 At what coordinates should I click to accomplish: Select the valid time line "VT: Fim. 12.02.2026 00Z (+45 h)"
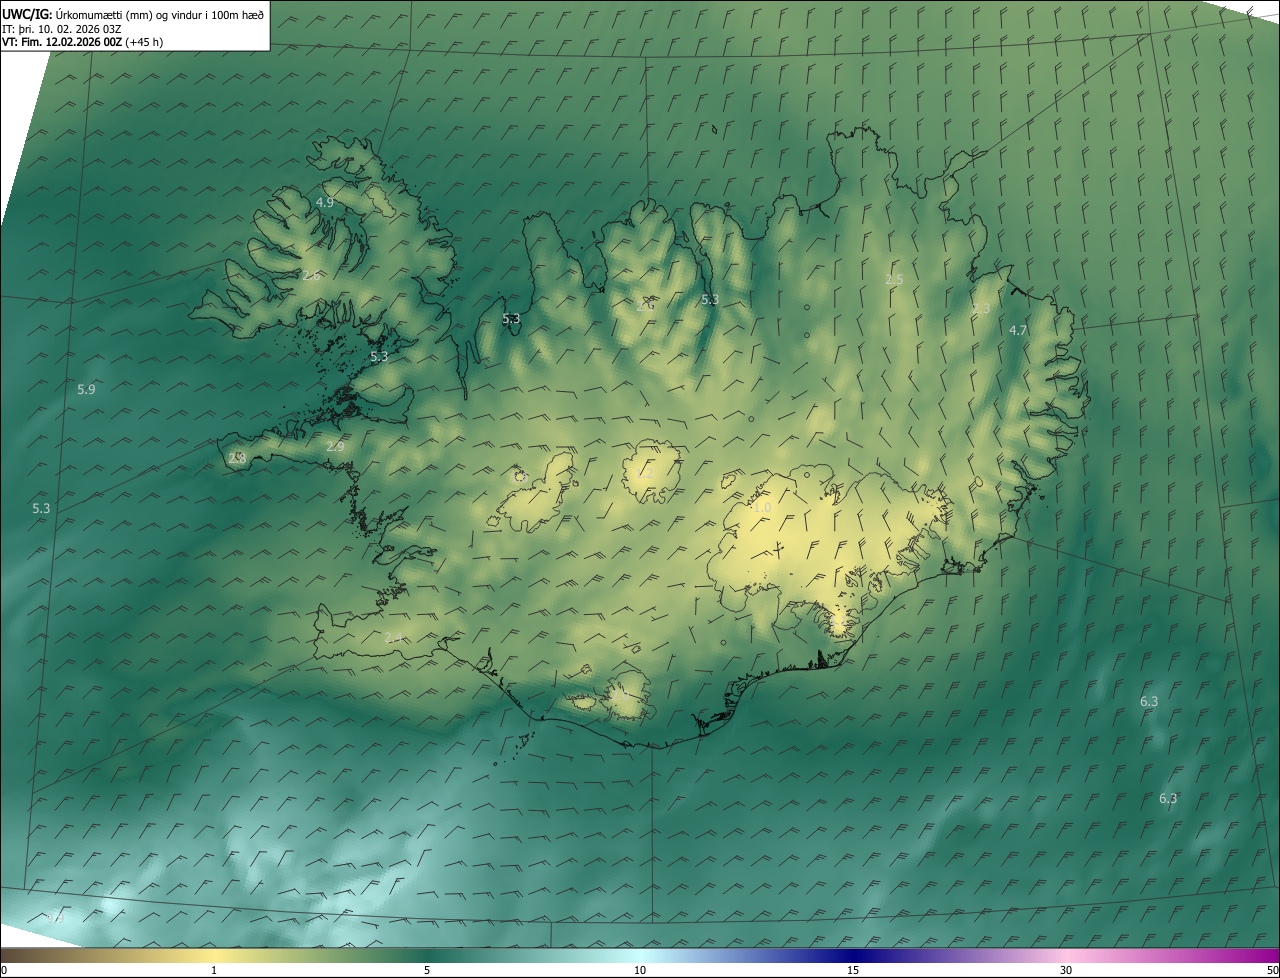82,42
